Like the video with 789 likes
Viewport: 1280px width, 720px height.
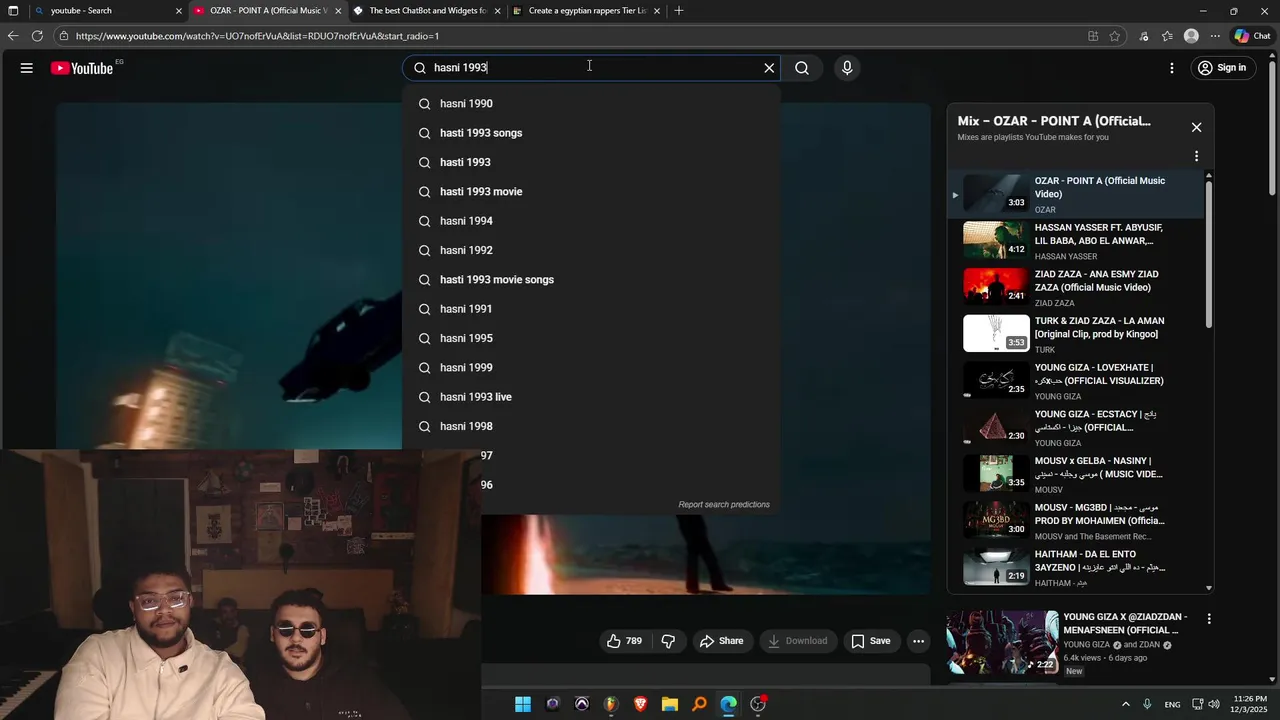click(624, 641)
